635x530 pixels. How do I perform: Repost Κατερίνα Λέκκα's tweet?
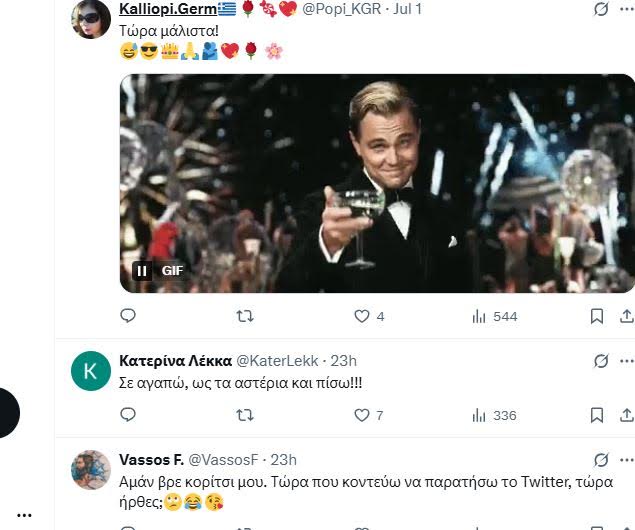(244, 415)
